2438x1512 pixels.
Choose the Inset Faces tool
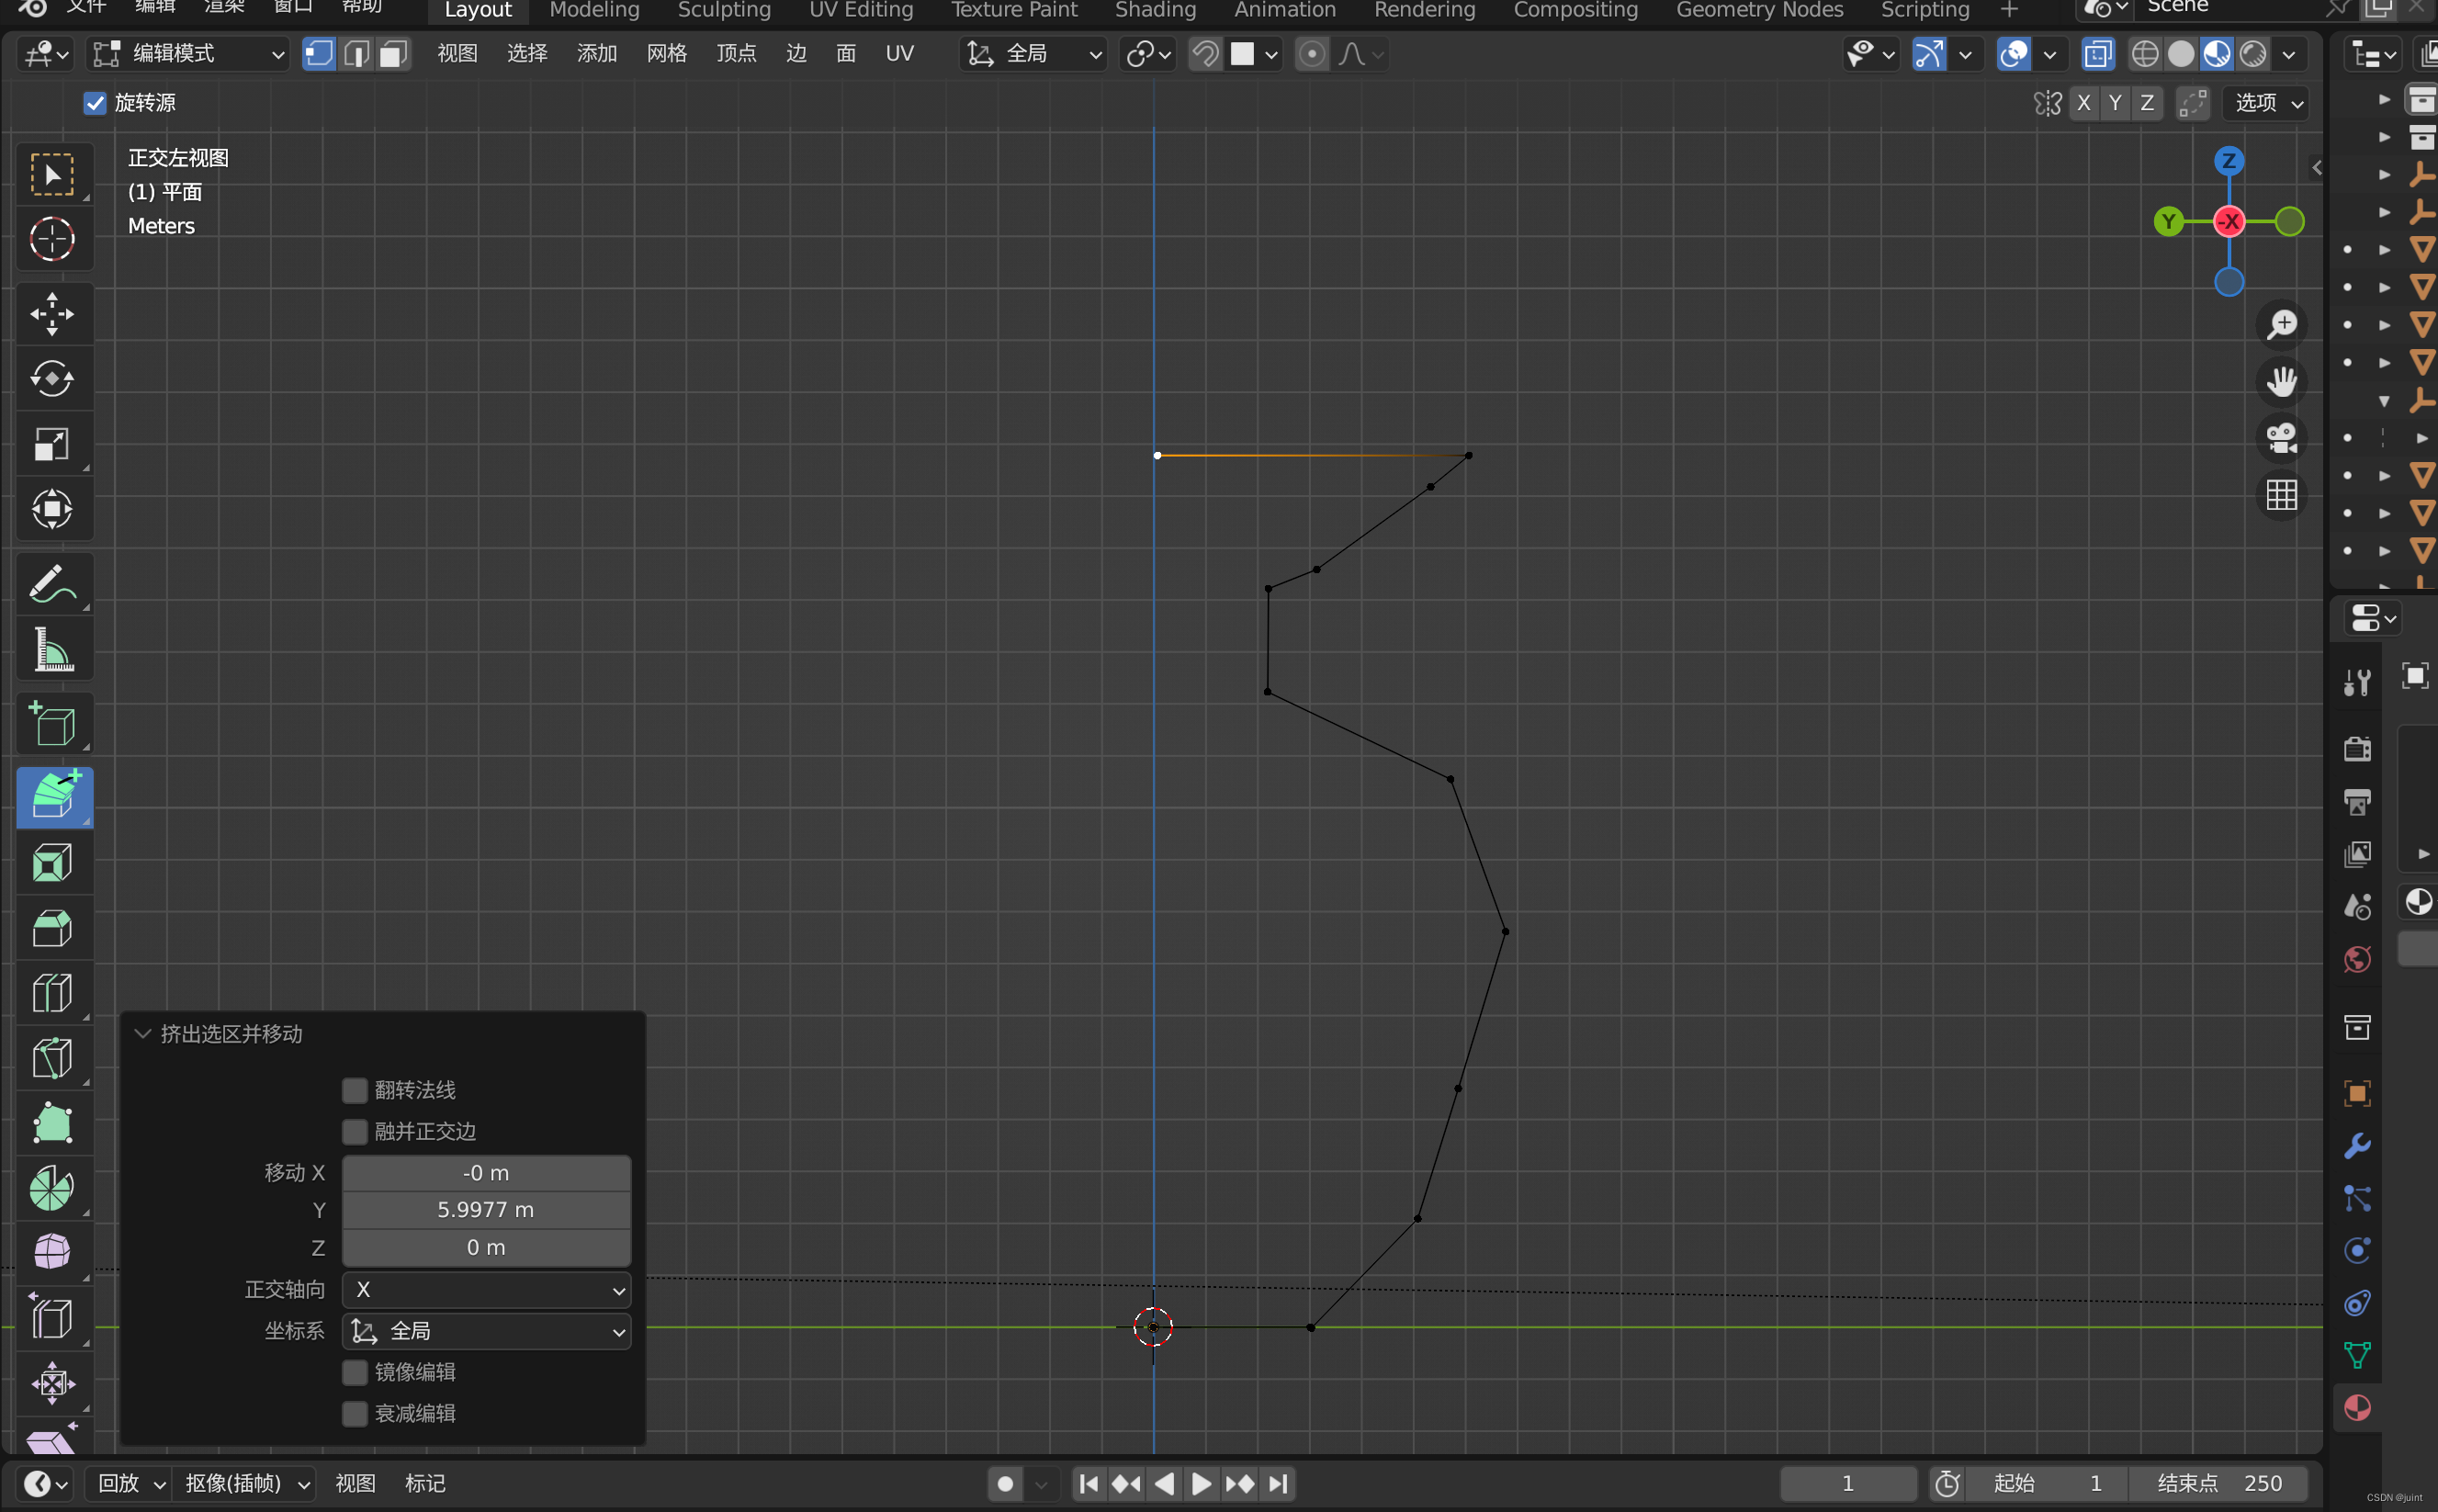52,863
